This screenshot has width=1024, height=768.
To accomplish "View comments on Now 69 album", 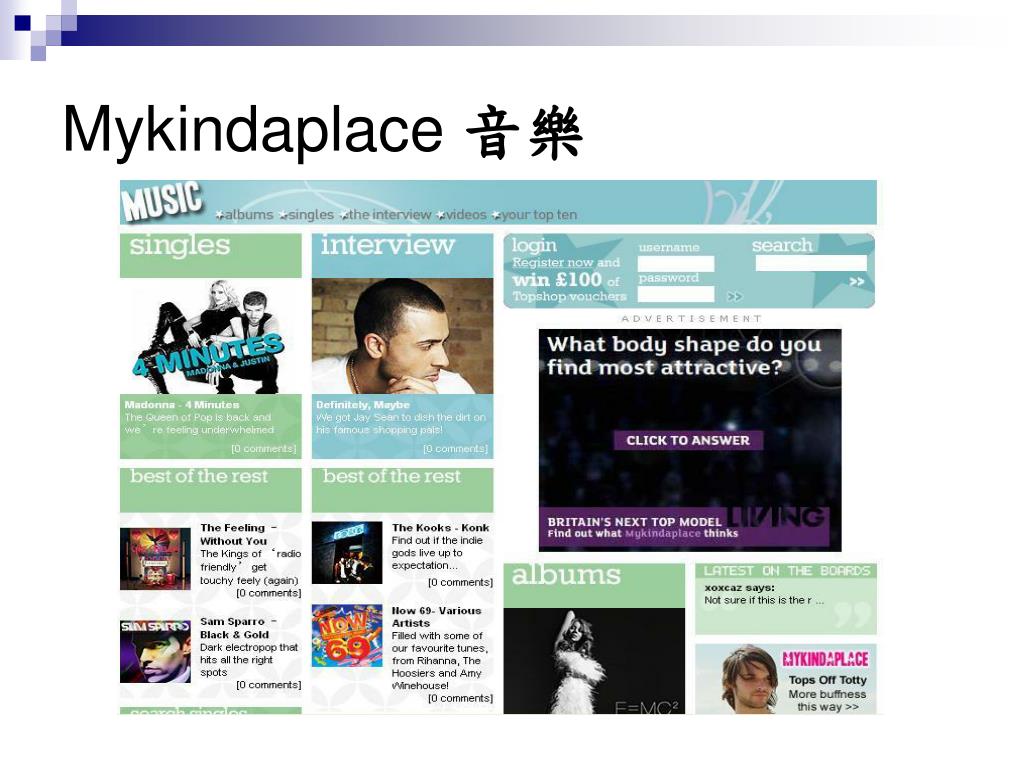I will pos(460,698).
